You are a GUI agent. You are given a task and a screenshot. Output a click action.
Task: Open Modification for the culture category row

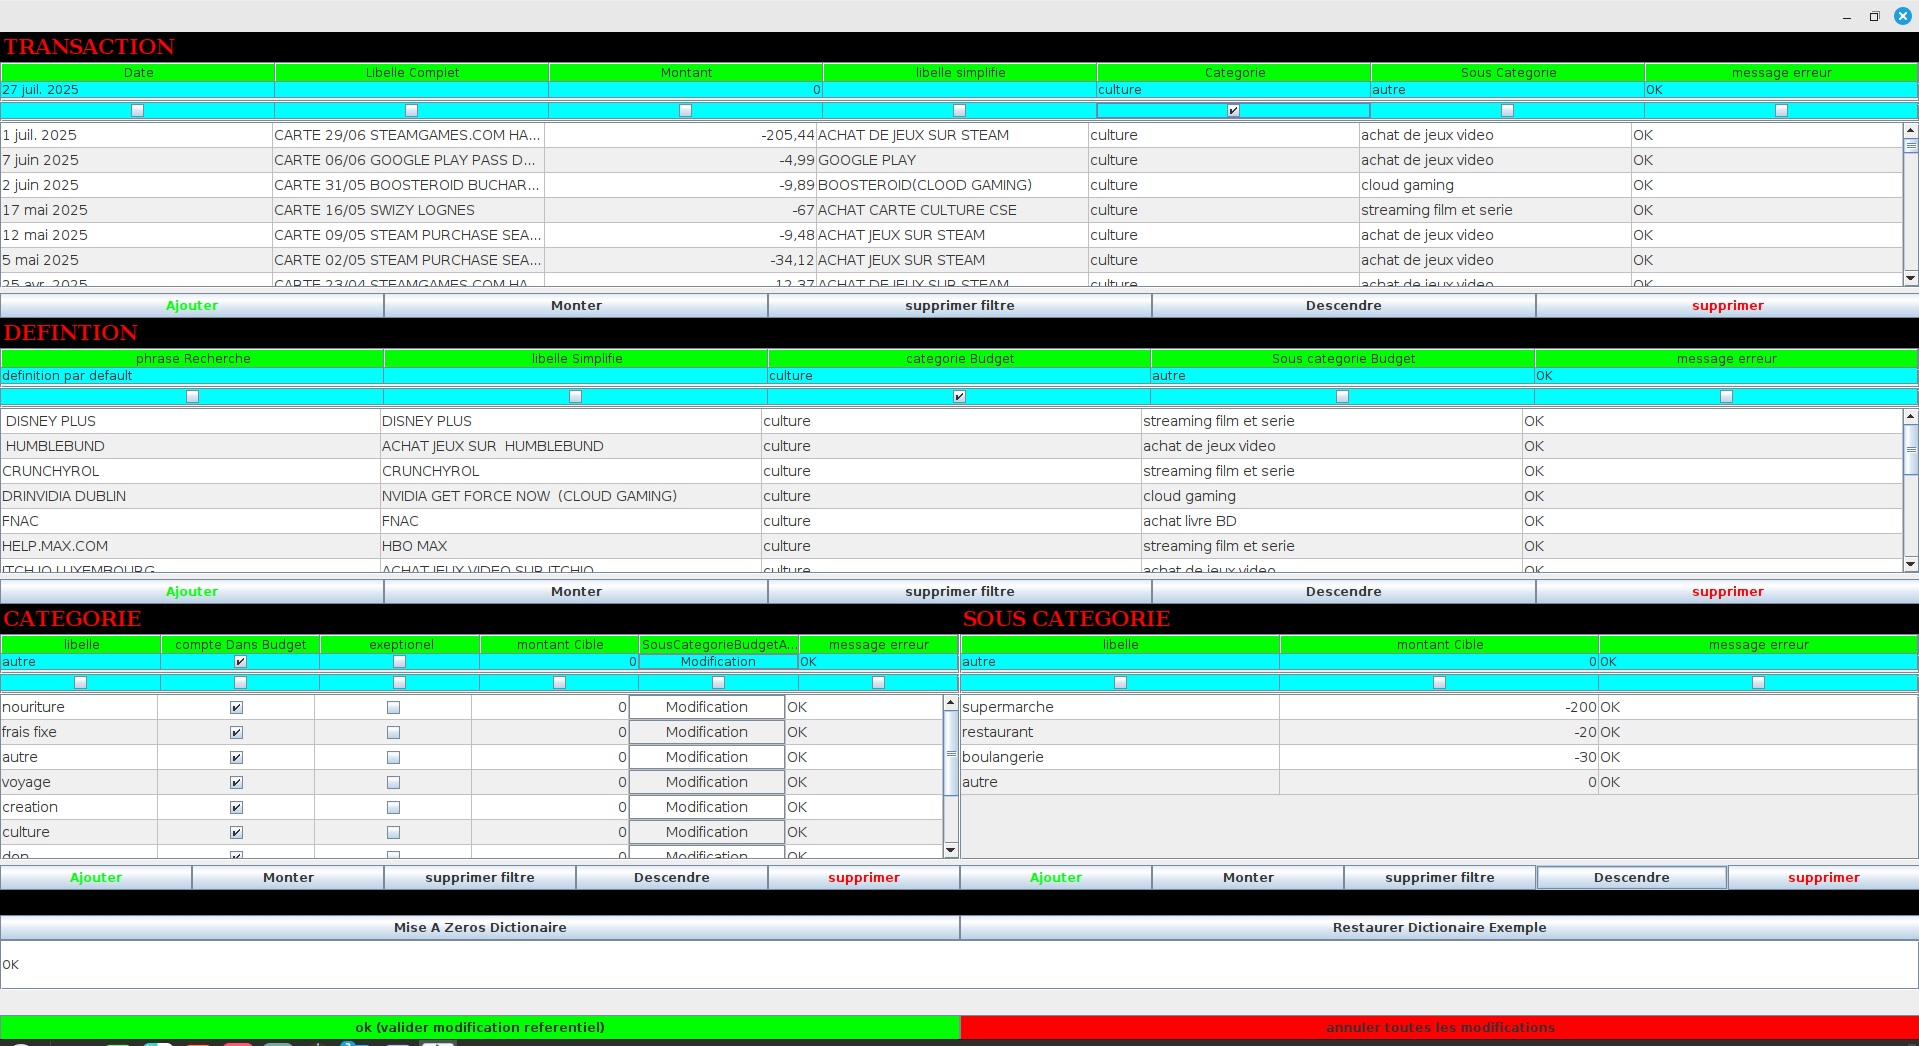pos(706,832)
